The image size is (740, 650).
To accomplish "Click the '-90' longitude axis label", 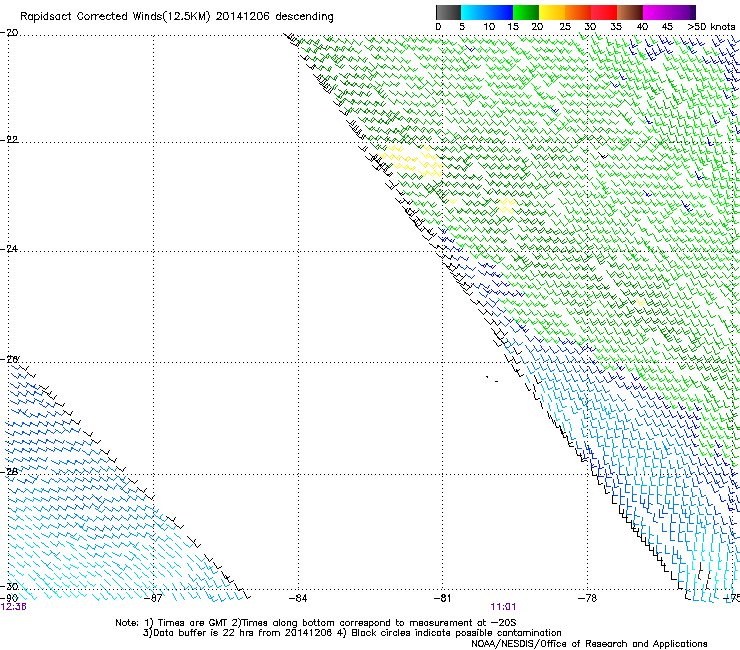I will [9, 598].
